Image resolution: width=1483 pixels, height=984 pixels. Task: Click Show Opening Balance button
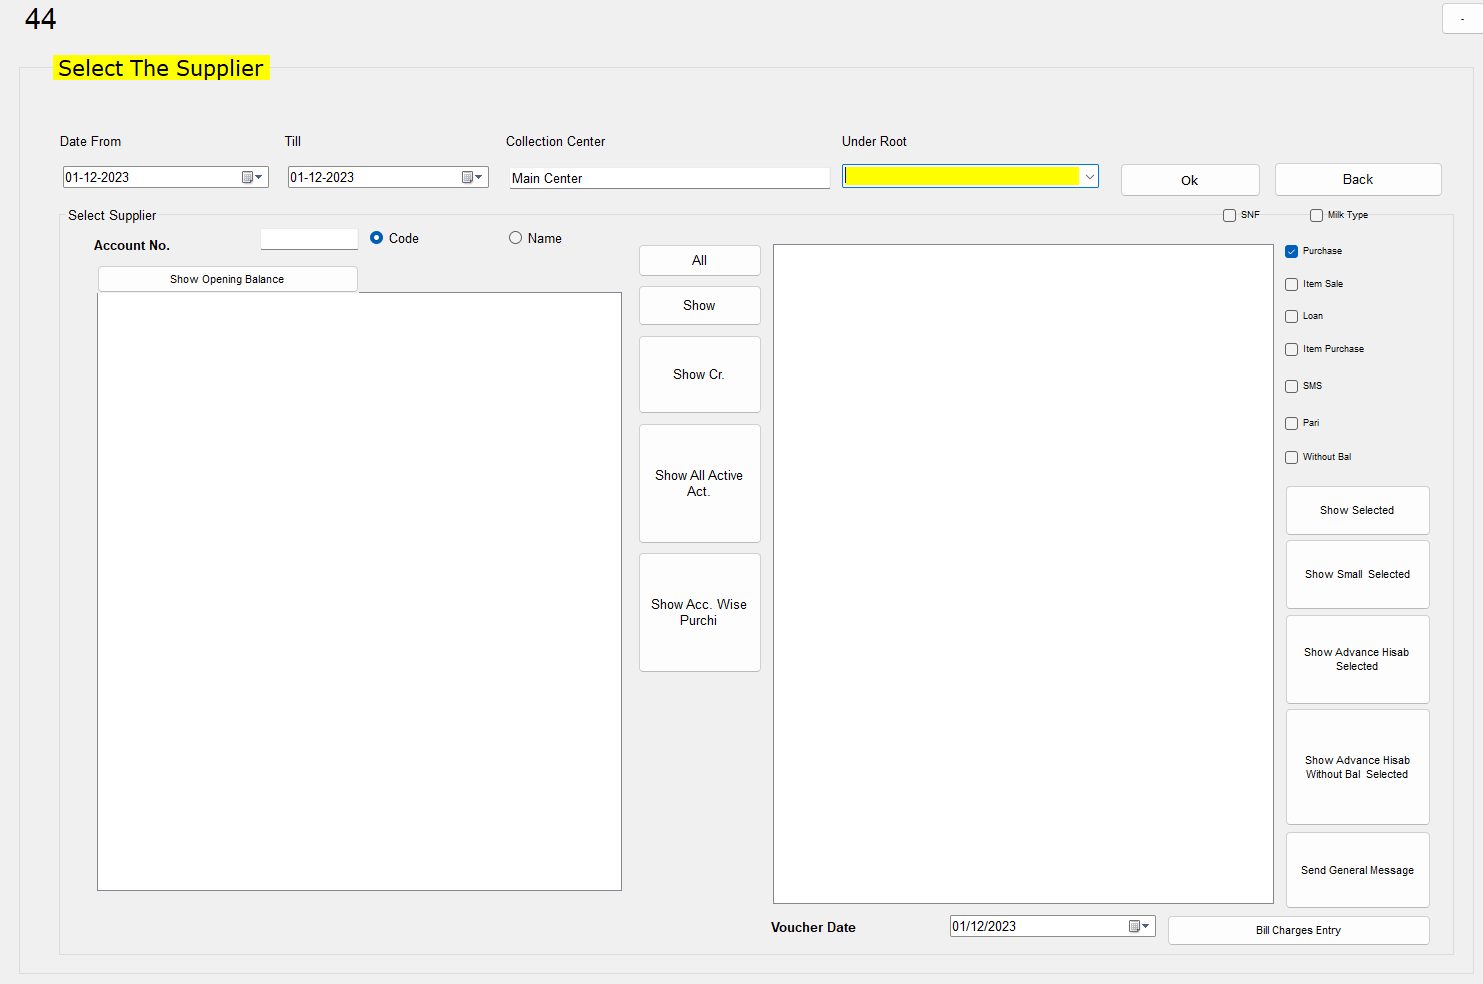click(x=227, y=279)
